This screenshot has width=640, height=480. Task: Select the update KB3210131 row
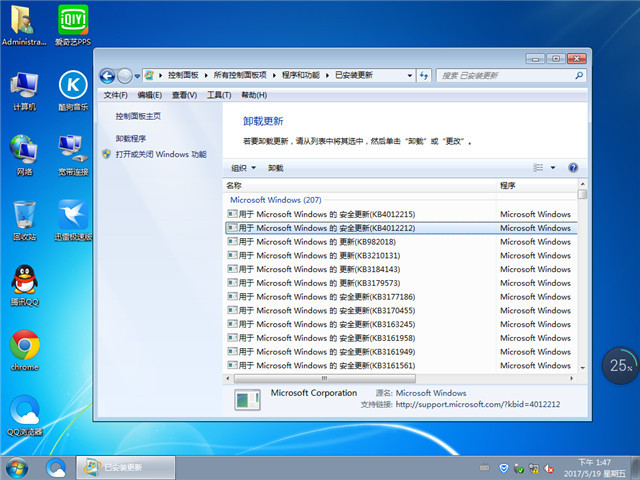point(401,256)
